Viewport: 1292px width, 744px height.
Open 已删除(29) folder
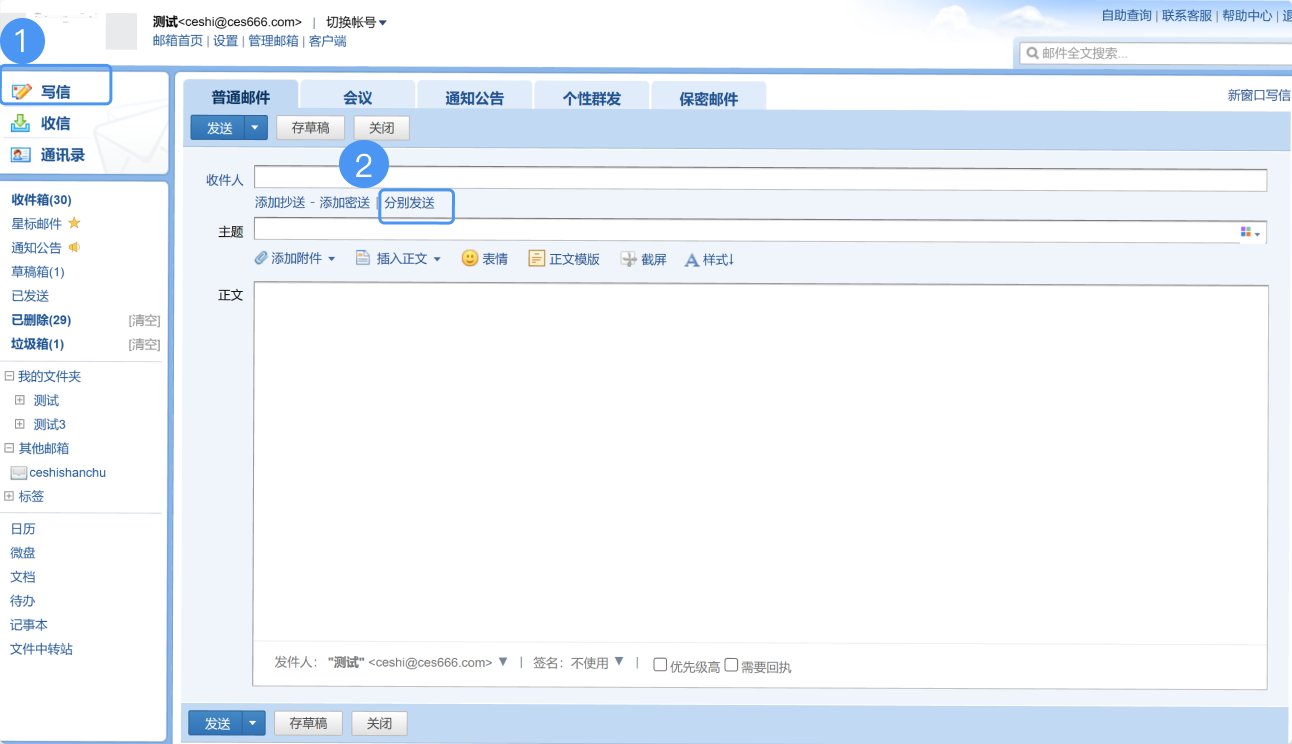pos(41,320)
